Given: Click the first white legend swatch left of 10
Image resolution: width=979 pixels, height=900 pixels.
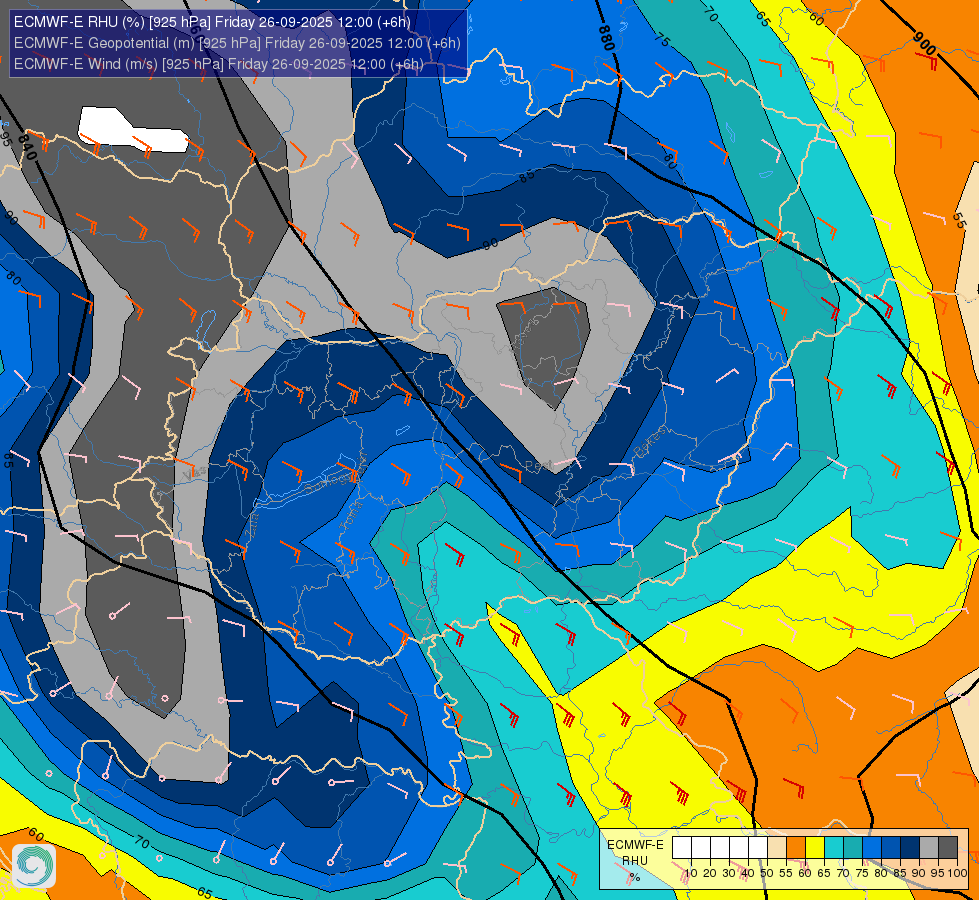Looking at the screenshot, I should click(x=682, y=847).
